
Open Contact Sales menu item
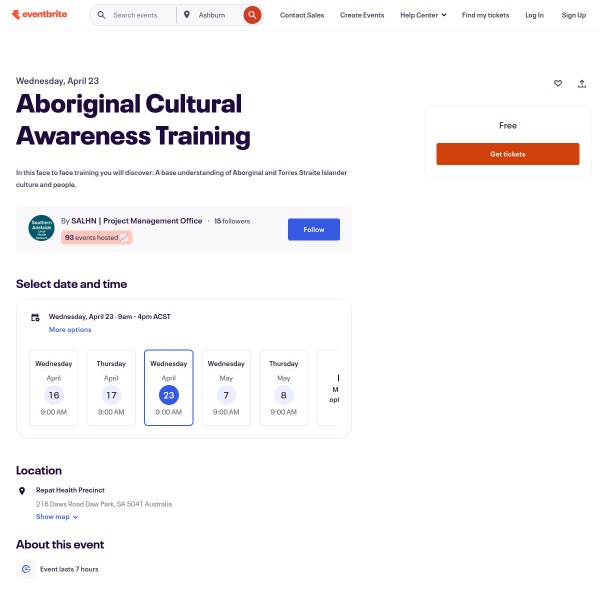[302, 15]
